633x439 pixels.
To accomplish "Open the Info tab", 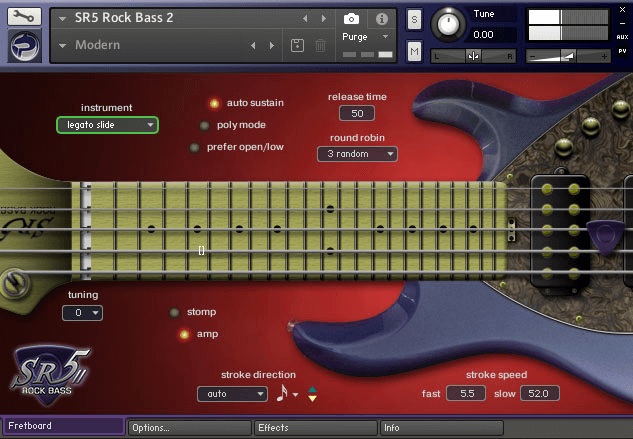I will coord(442,428).
